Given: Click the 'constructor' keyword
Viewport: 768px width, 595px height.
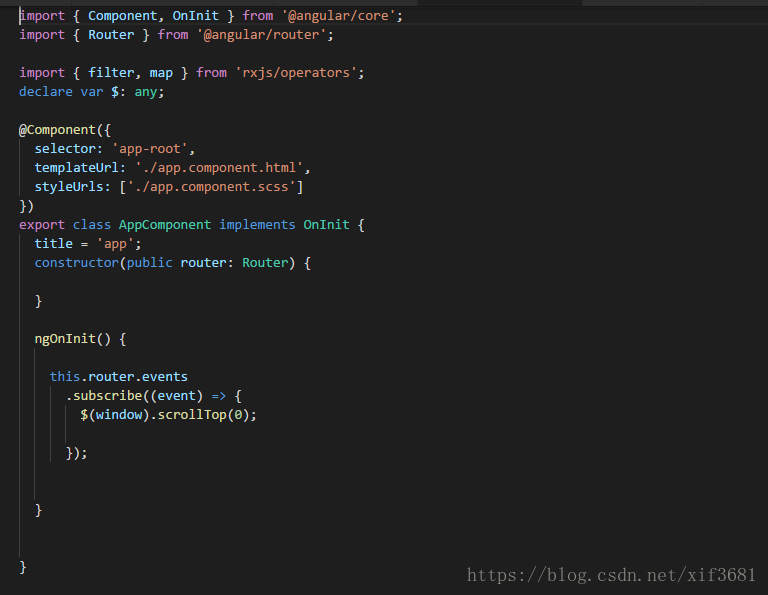Looking at the screenshot, I should click(x=76, y=263).
